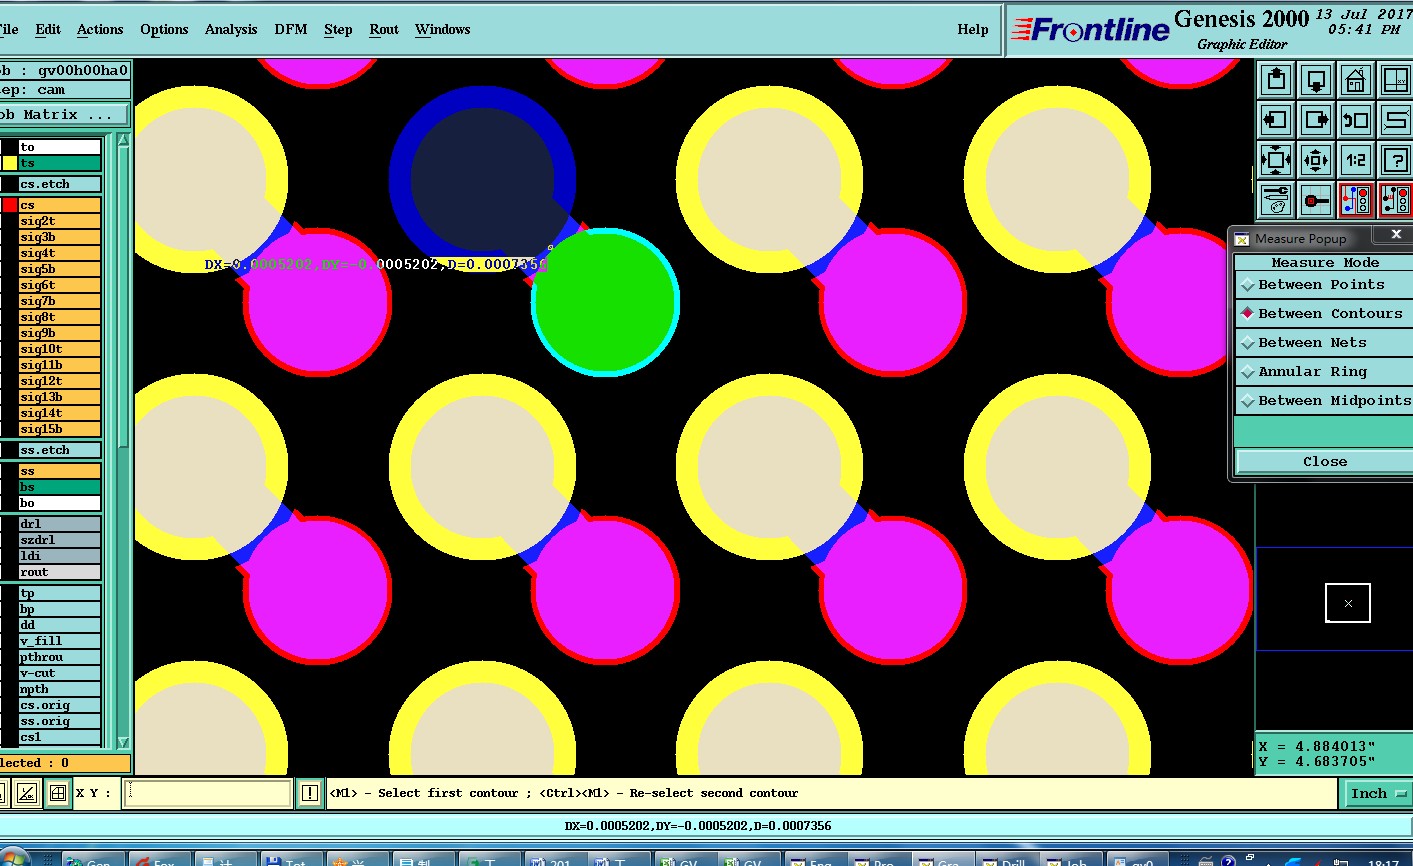1413x866 pixels.
Task: Open the Step menu
Action: click(x=338, y=30)
